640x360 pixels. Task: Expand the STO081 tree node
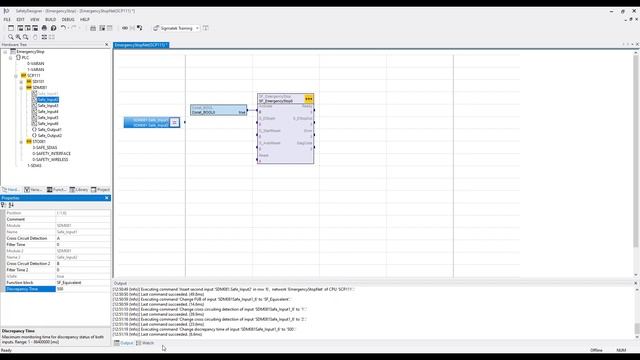tap(21, 142)
